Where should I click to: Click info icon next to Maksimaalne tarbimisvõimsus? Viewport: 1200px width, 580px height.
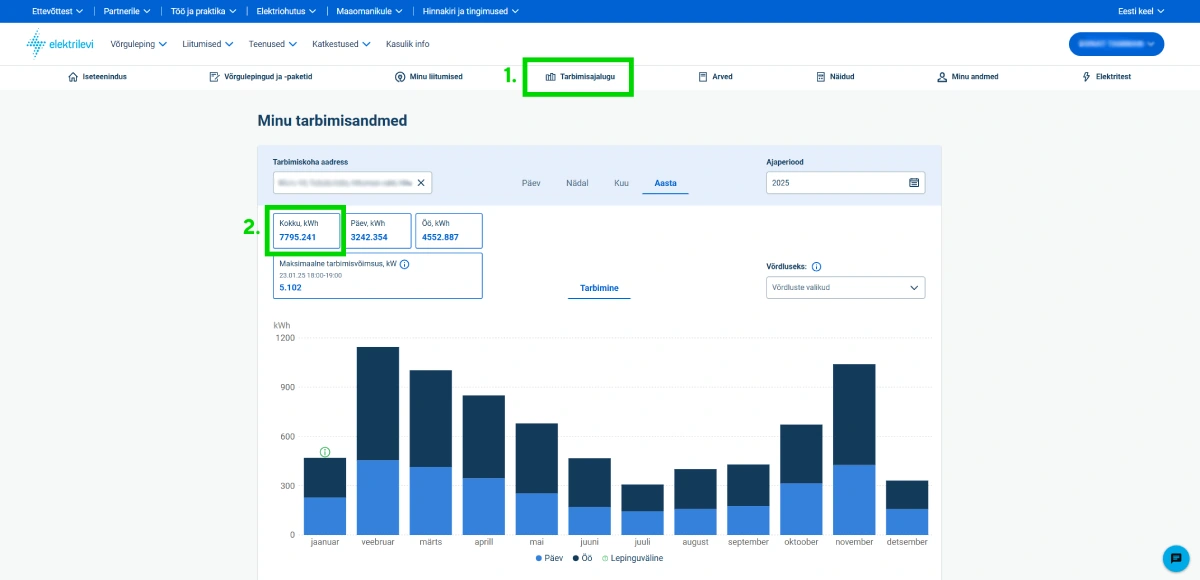(x=404, y=264)
